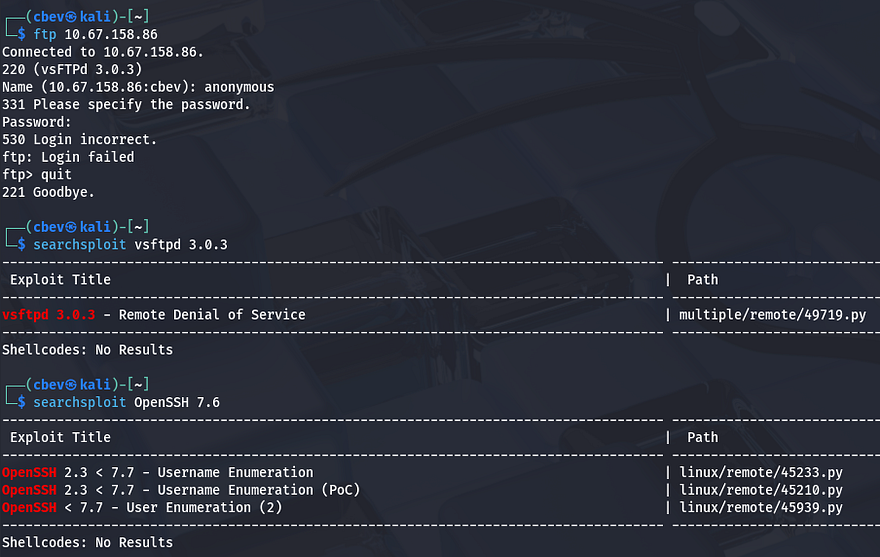This screenshot has height=557, width=880.
Task: Select the "220 (vsFTPd 3.0.3)" banner line
Action: [72, 69]
